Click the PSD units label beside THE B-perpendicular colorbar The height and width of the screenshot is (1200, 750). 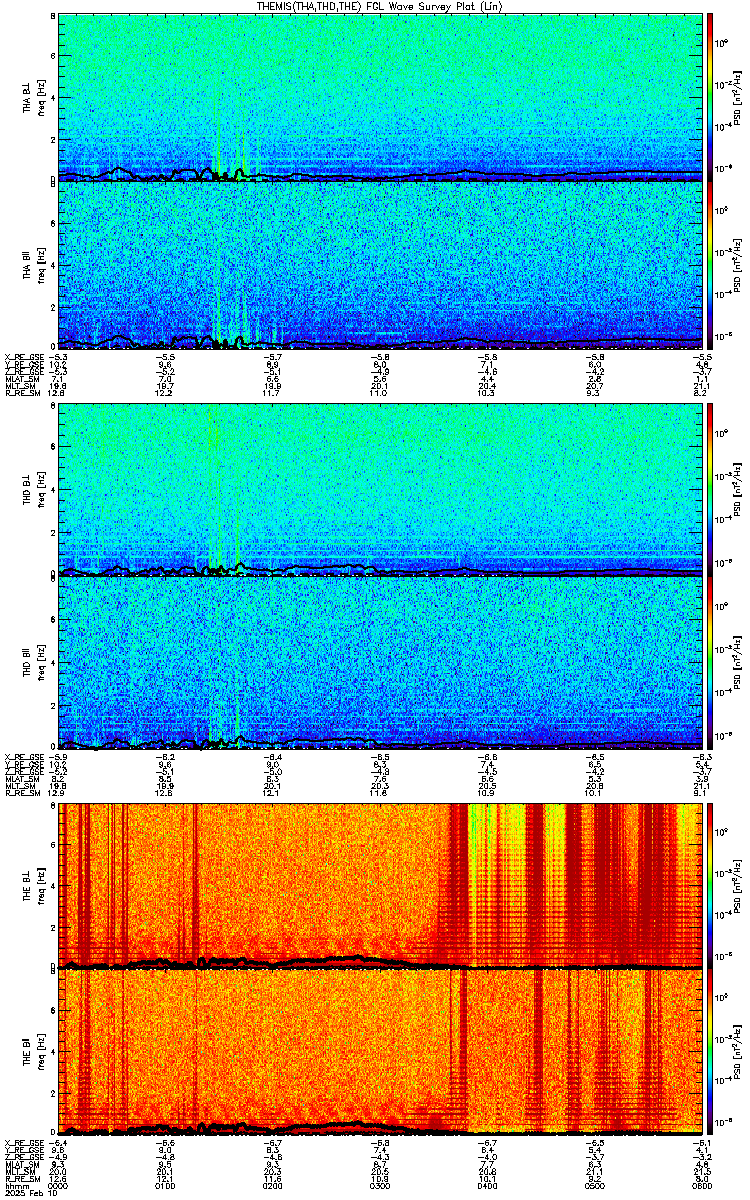tap(738, 885)
